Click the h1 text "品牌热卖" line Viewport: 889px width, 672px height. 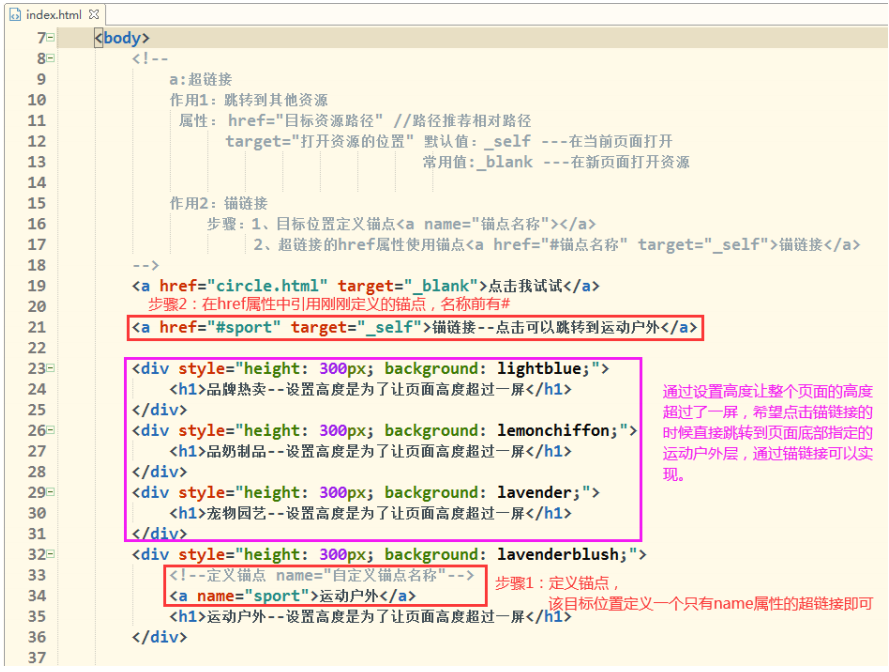click(x=370, y=389)
